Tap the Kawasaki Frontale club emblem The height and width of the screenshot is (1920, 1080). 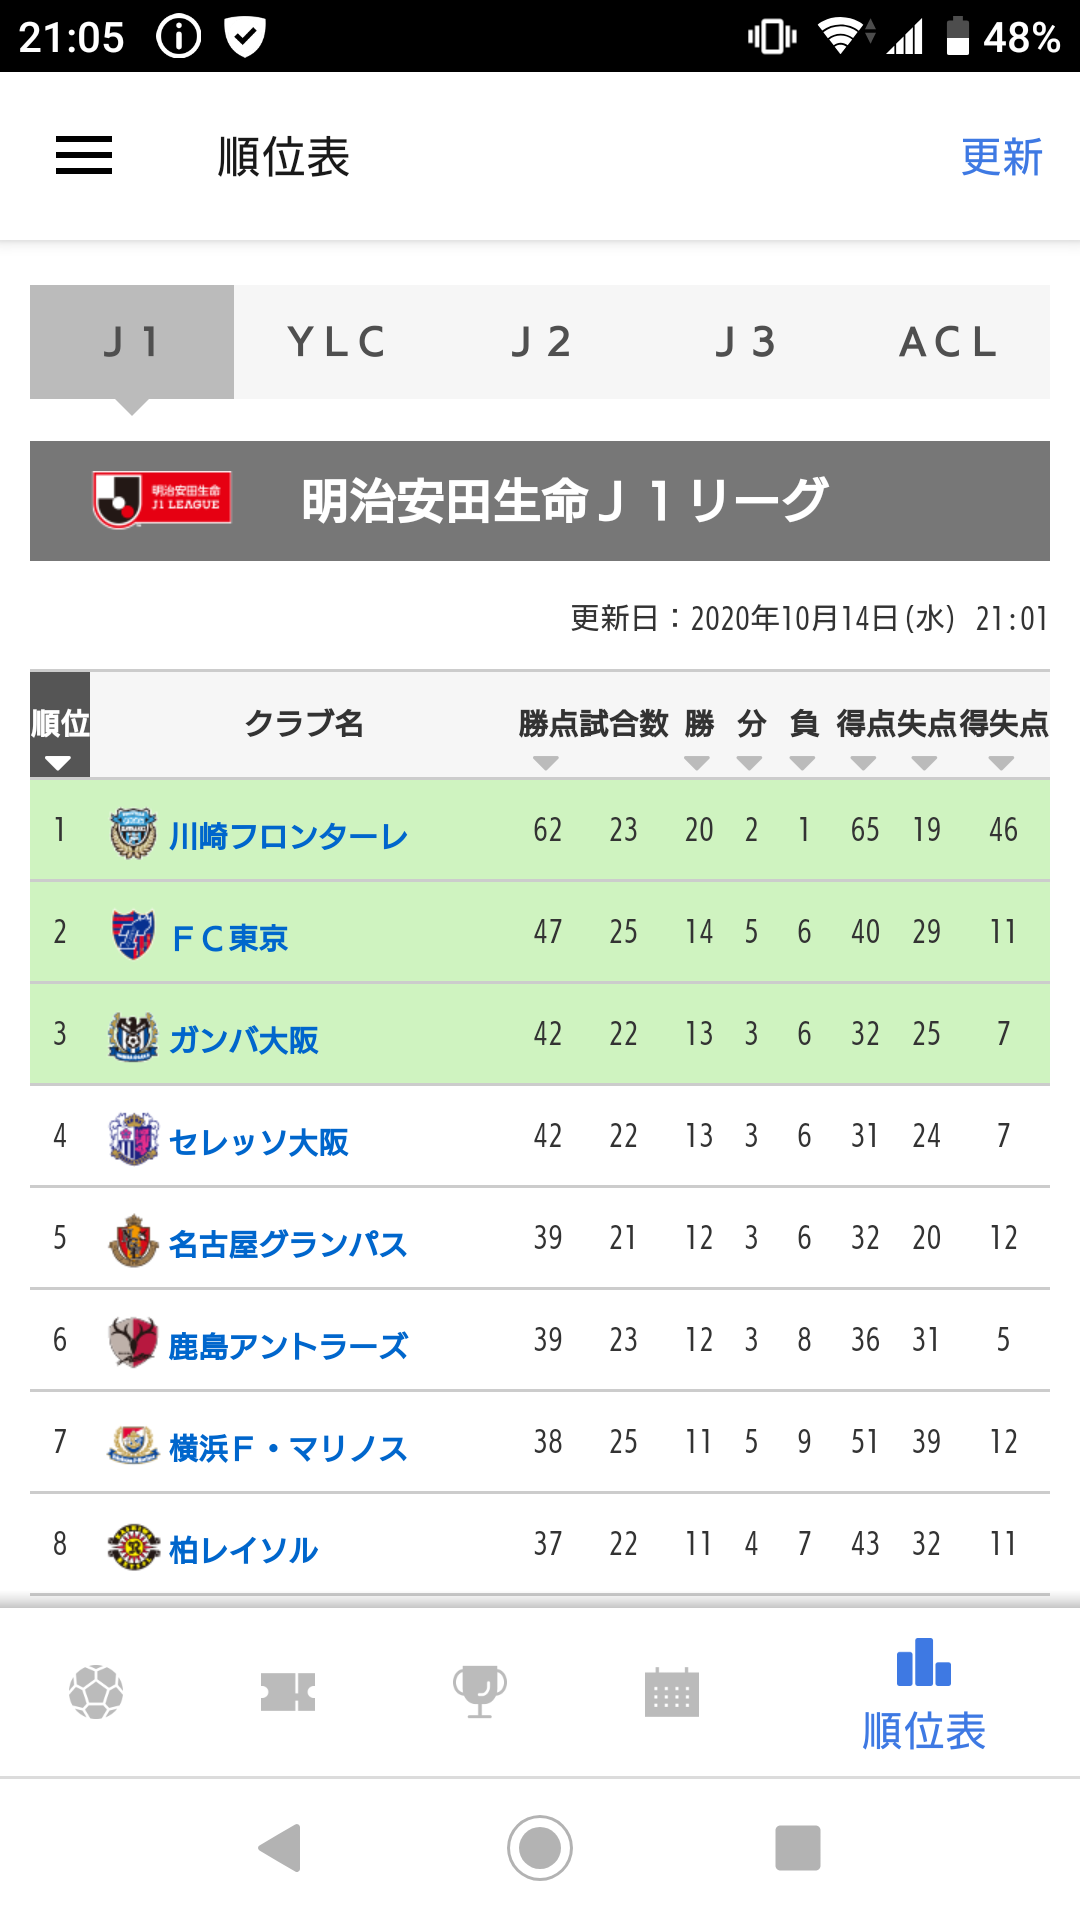click(133, 833)
